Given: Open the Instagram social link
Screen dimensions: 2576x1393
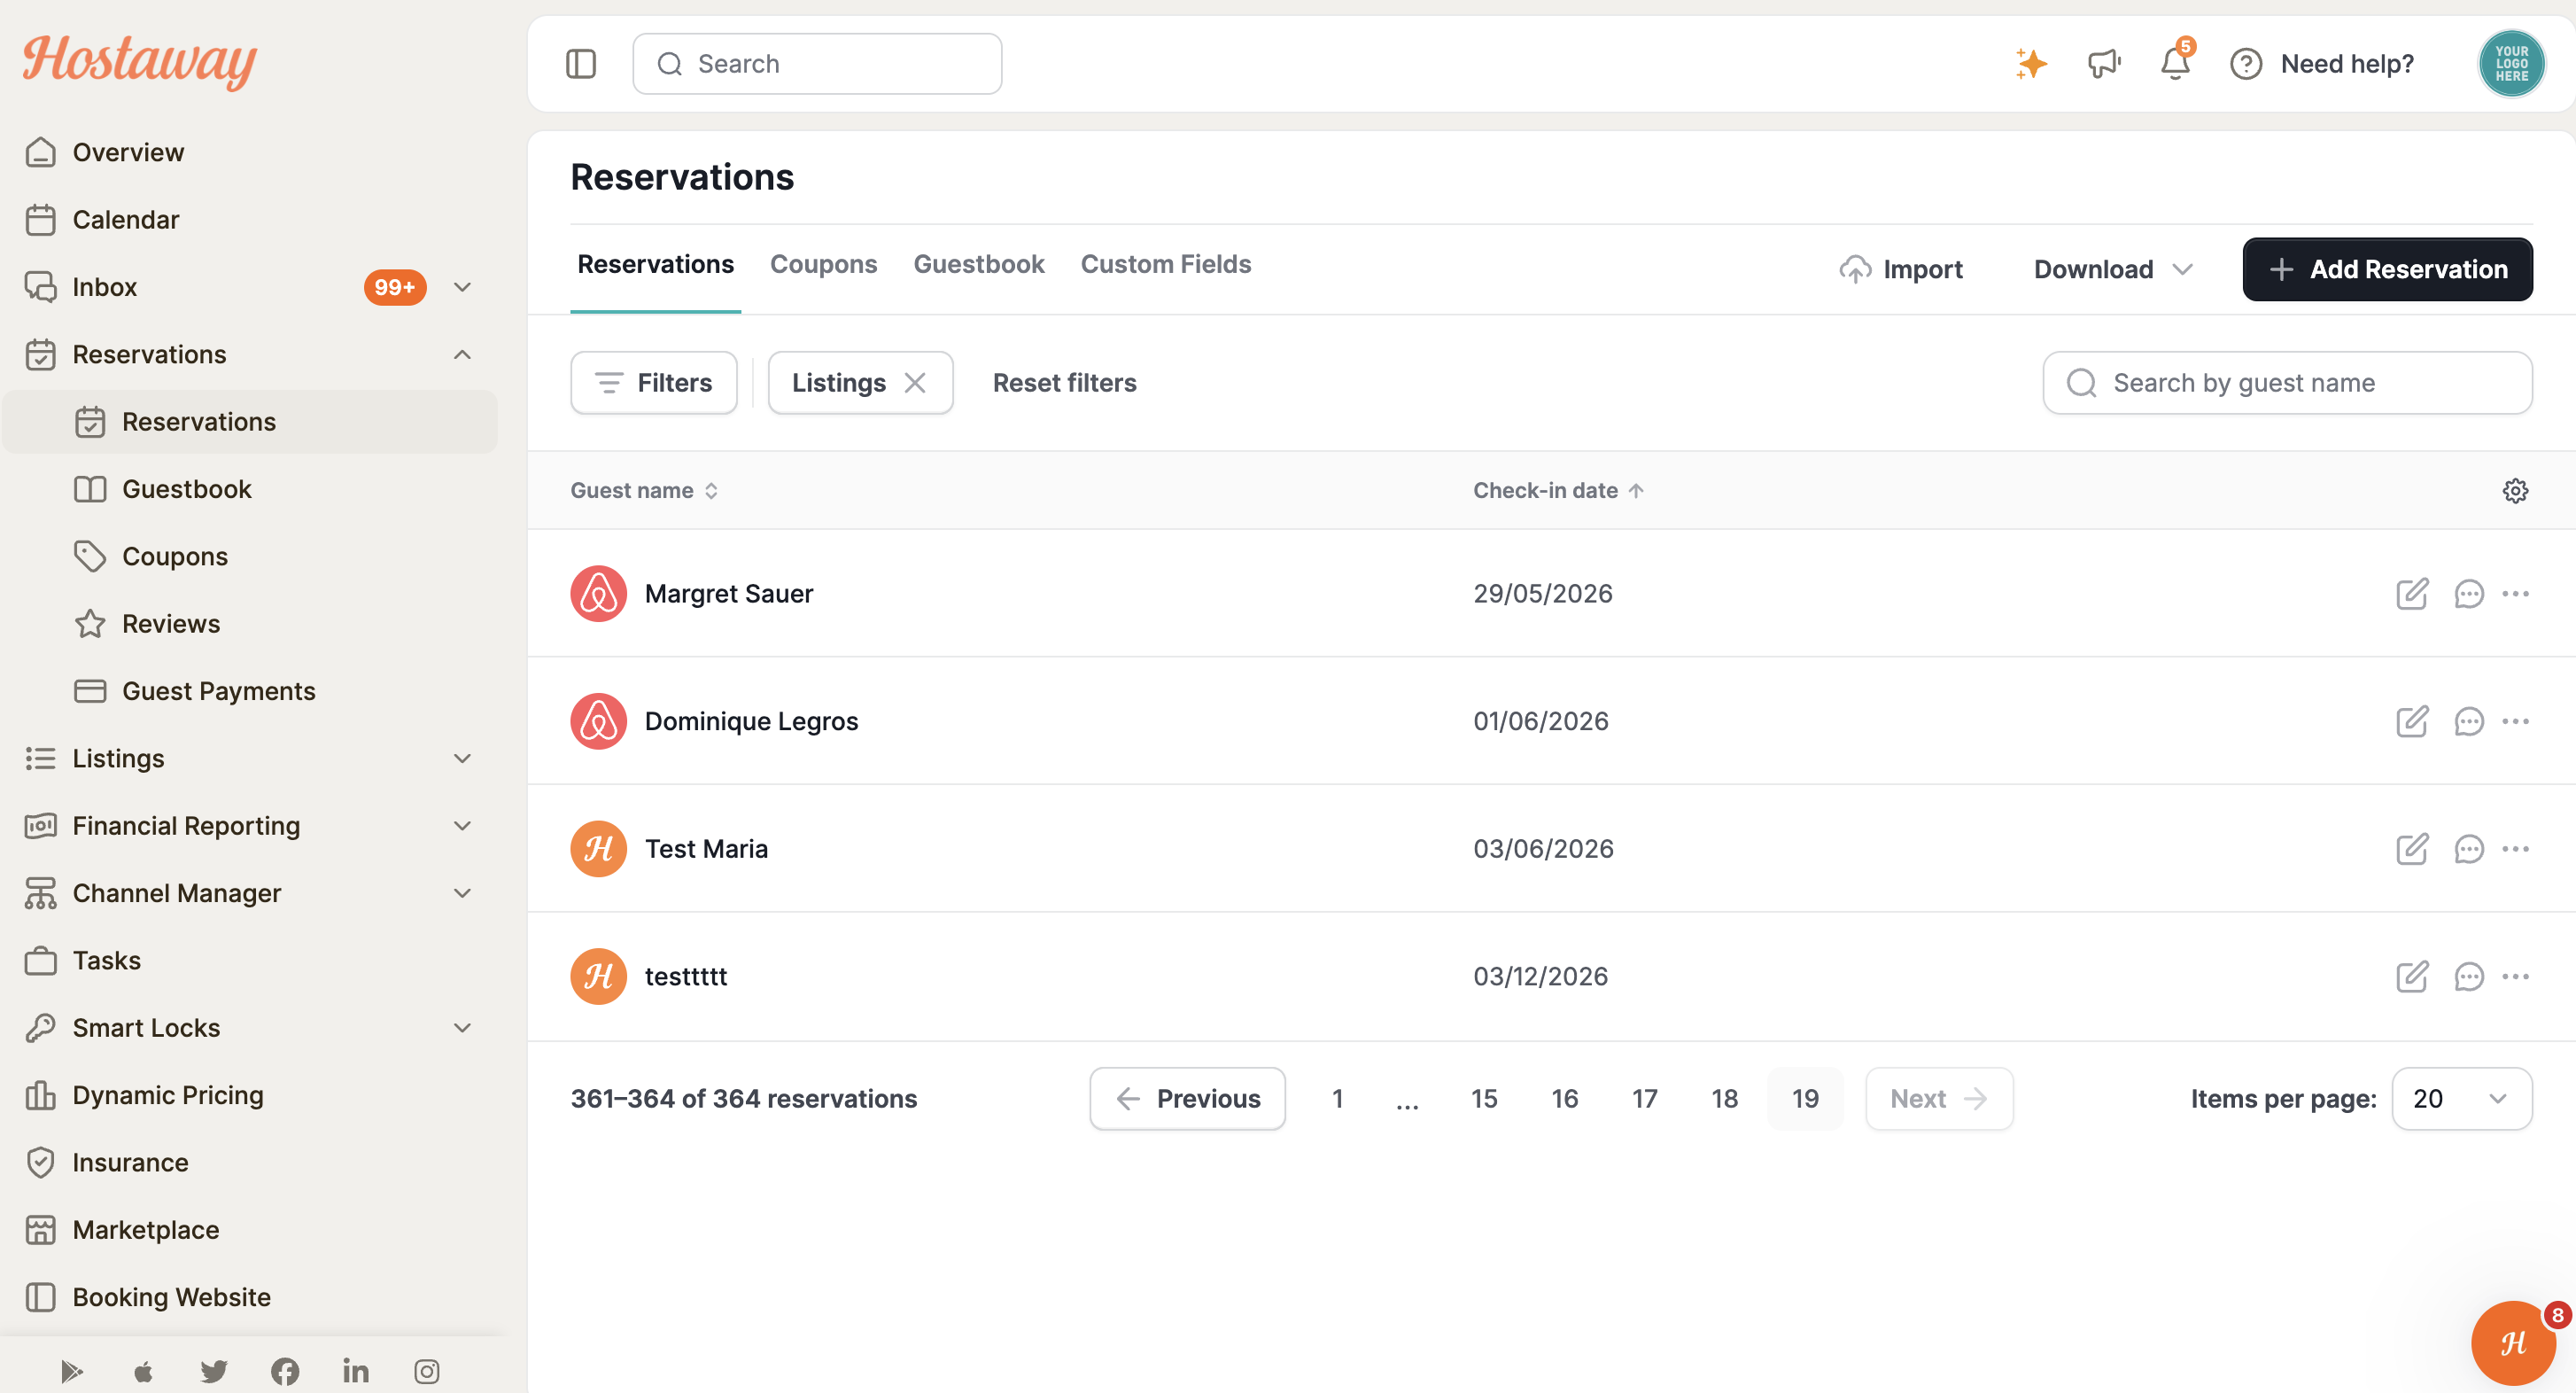Looking at the screenshot, I should [x=427, y=1371].
